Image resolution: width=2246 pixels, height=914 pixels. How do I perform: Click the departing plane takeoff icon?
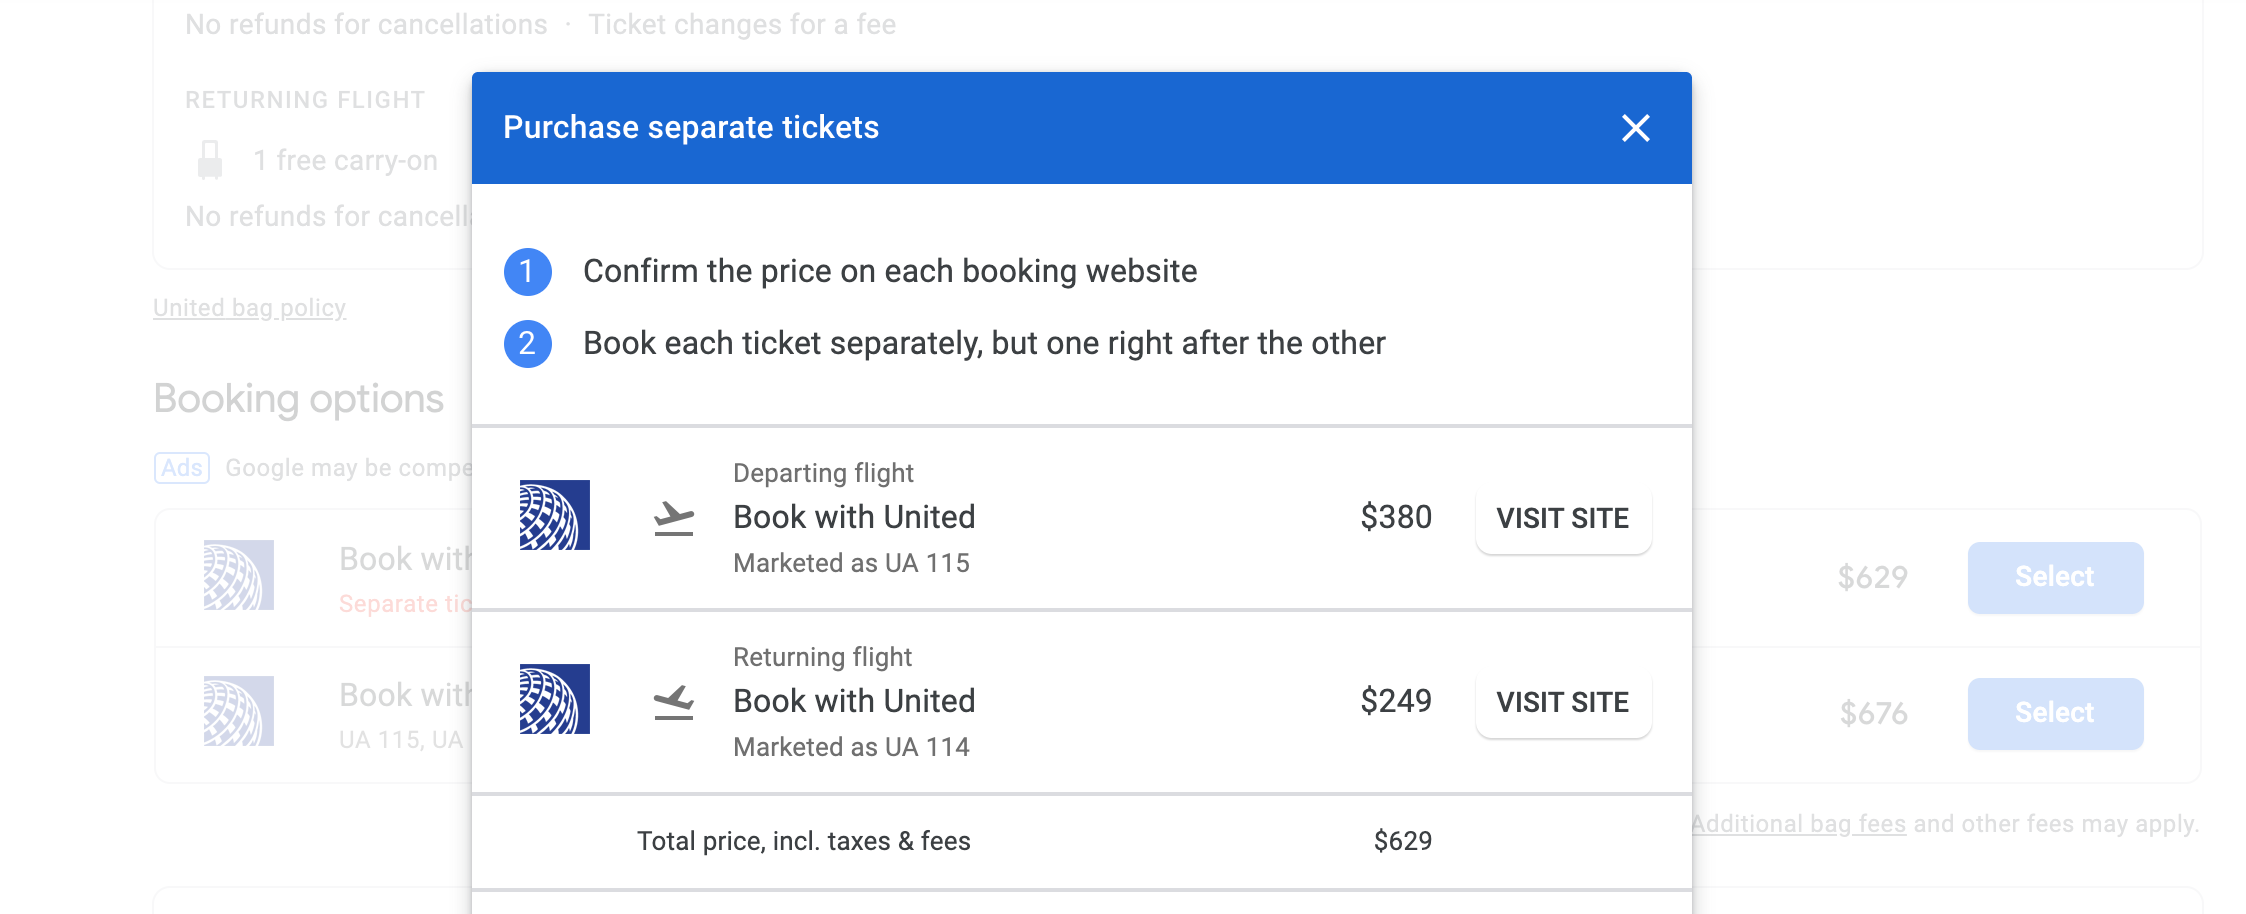click(x=674, y=518)
